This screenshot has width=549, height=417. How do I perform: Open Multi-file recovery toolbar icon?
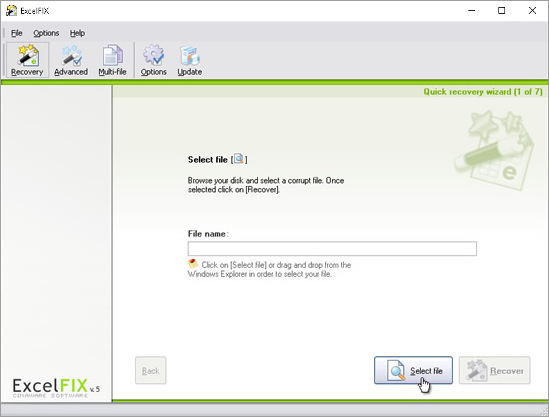pos(112,60)
